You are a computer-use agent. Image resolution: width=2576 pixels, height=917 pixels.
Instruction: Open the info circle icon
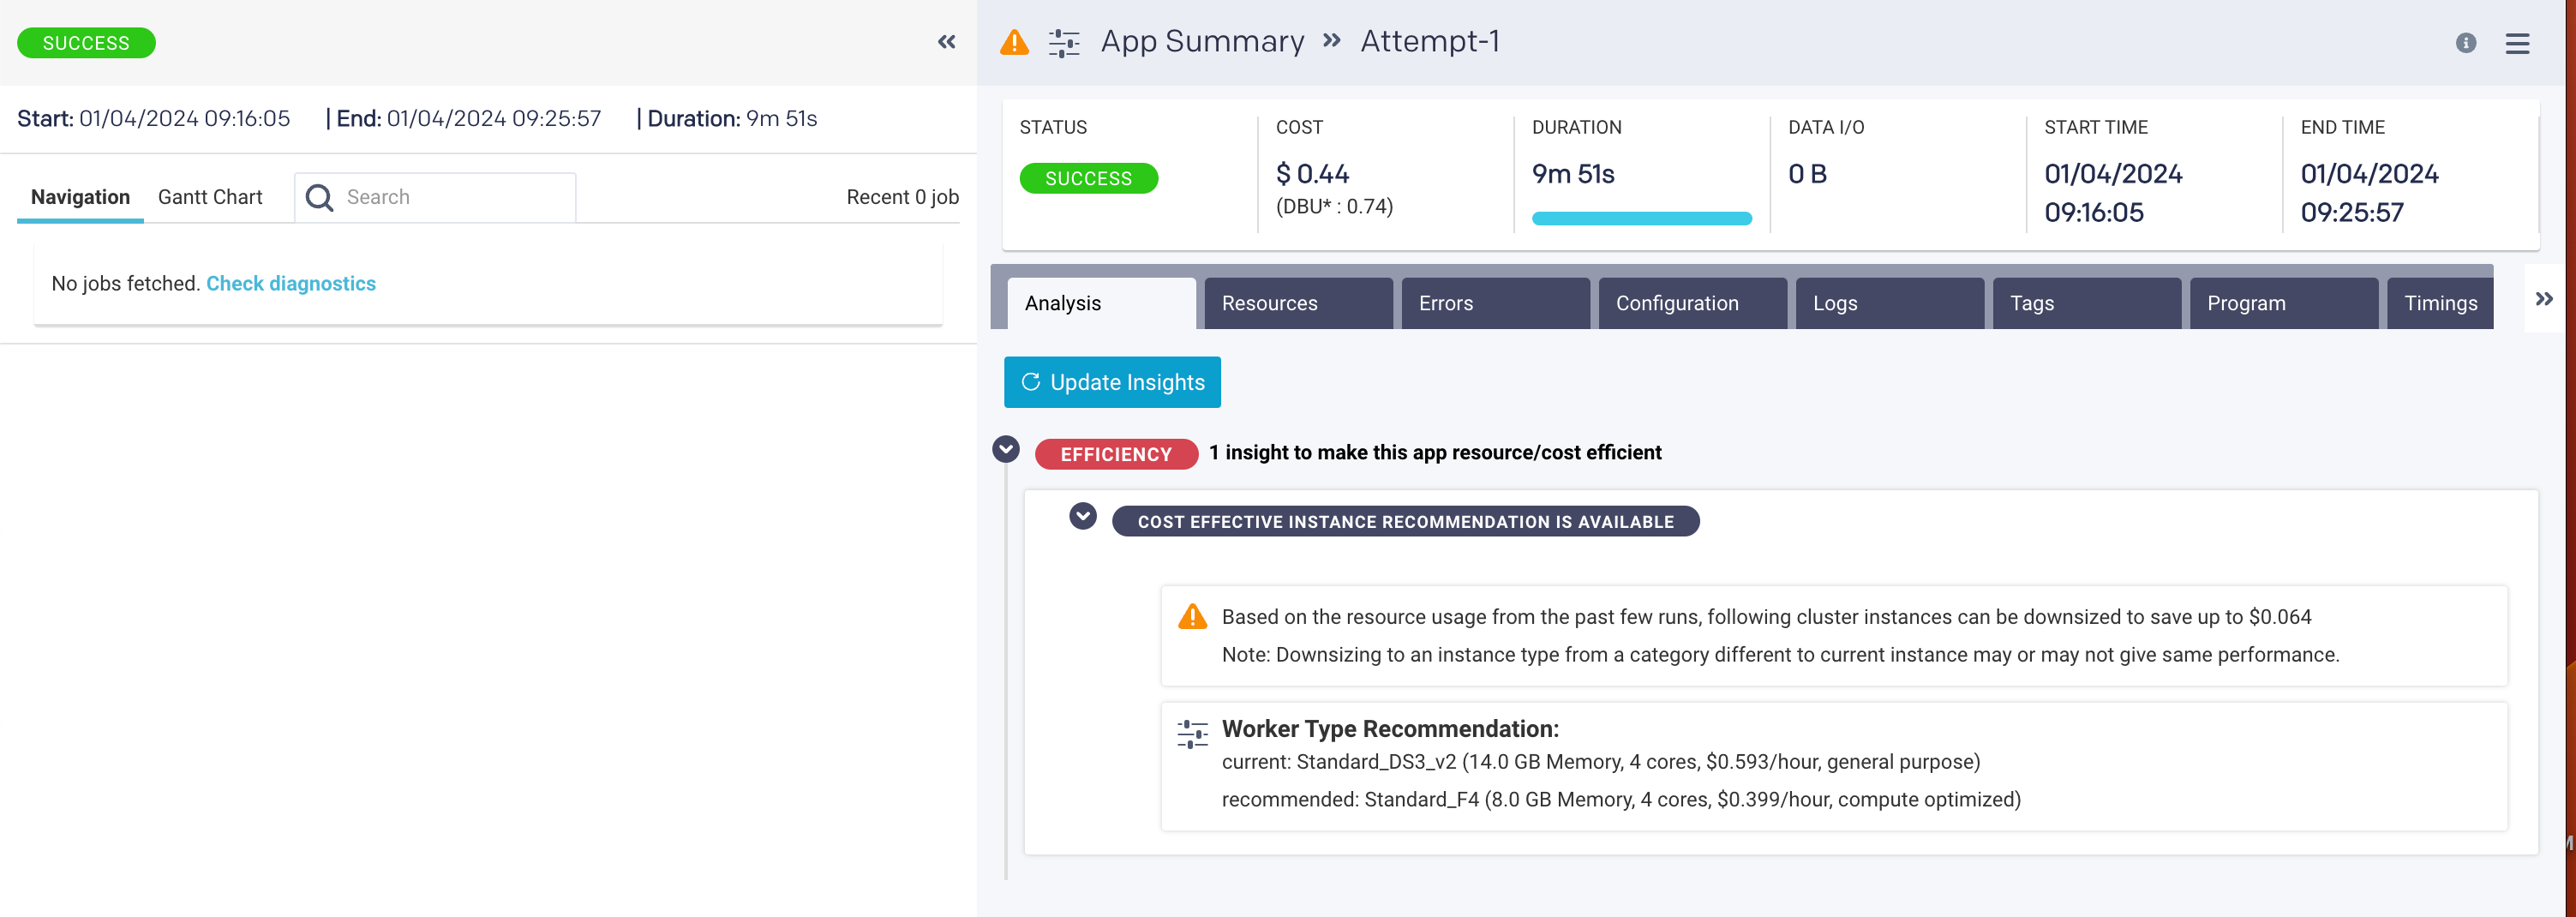click(2465, 43)
